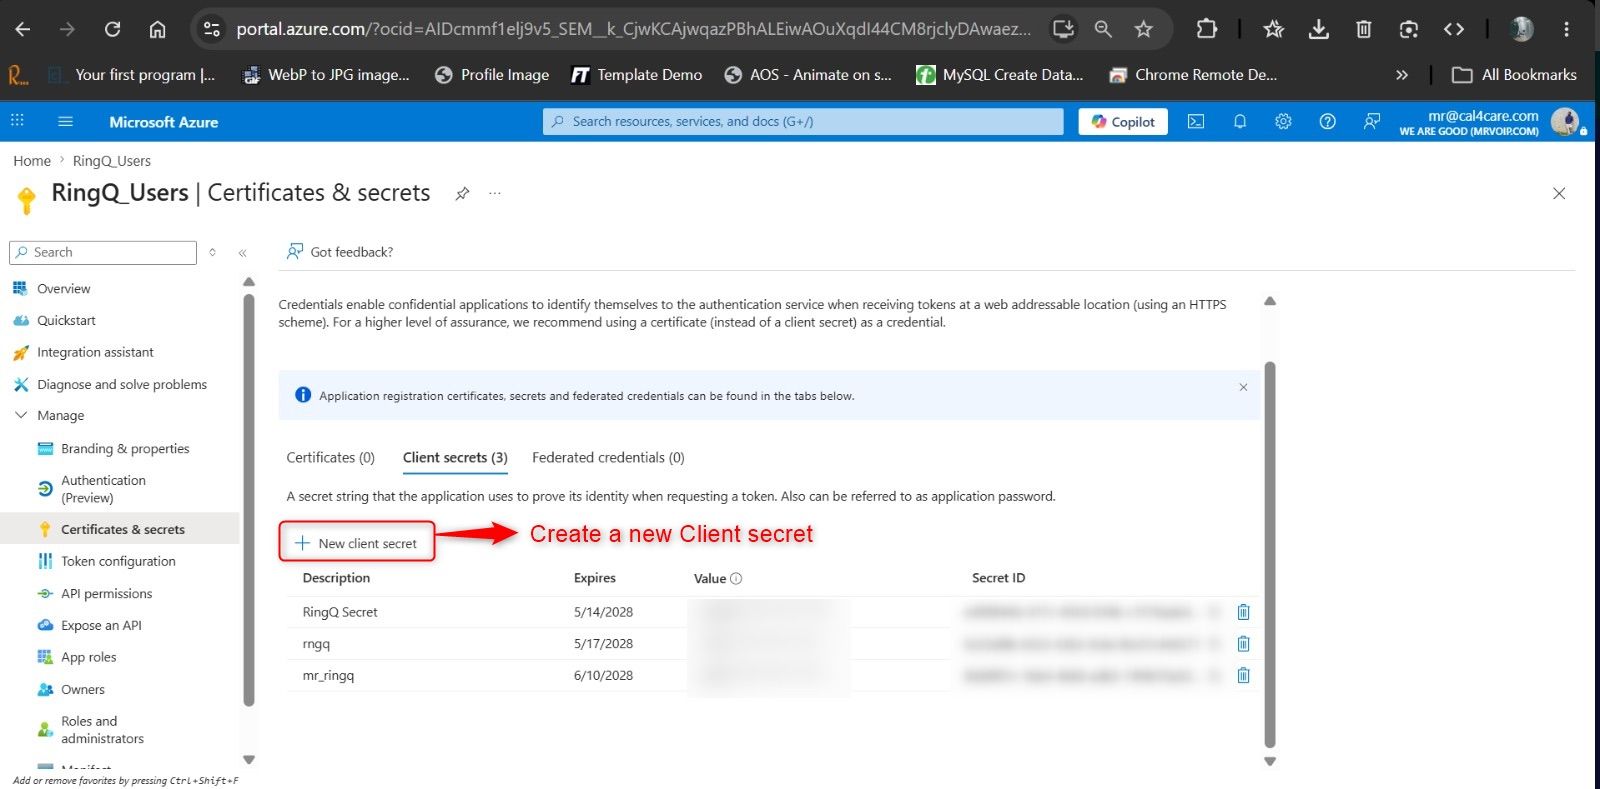Click the sidebar scrollbar down arrow
The image size is (1600, 789).
click(249, 760)
